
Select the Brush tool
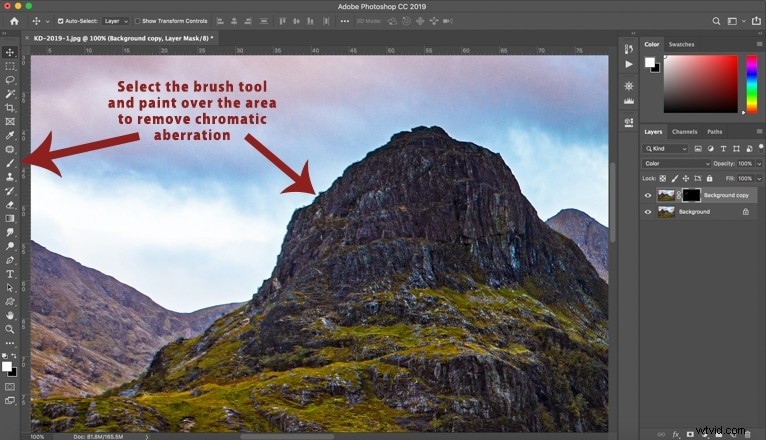(x=10, y=163)
